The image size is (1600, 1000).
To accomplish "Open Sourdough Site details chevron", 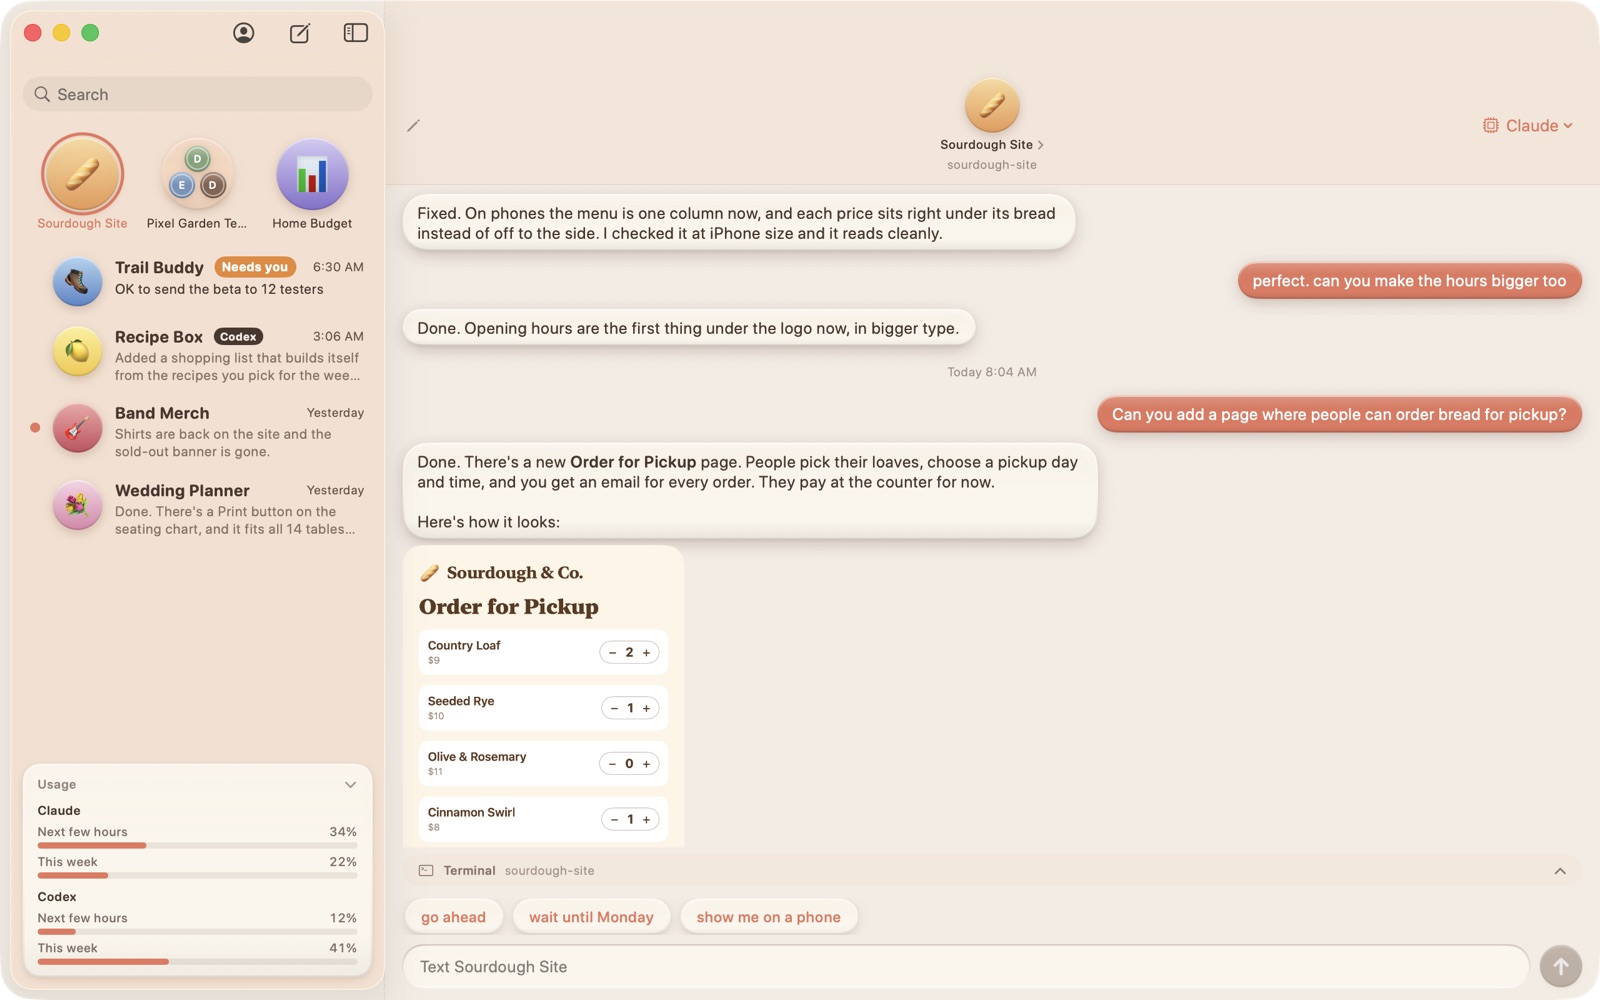I will [x=1041, y=145].
